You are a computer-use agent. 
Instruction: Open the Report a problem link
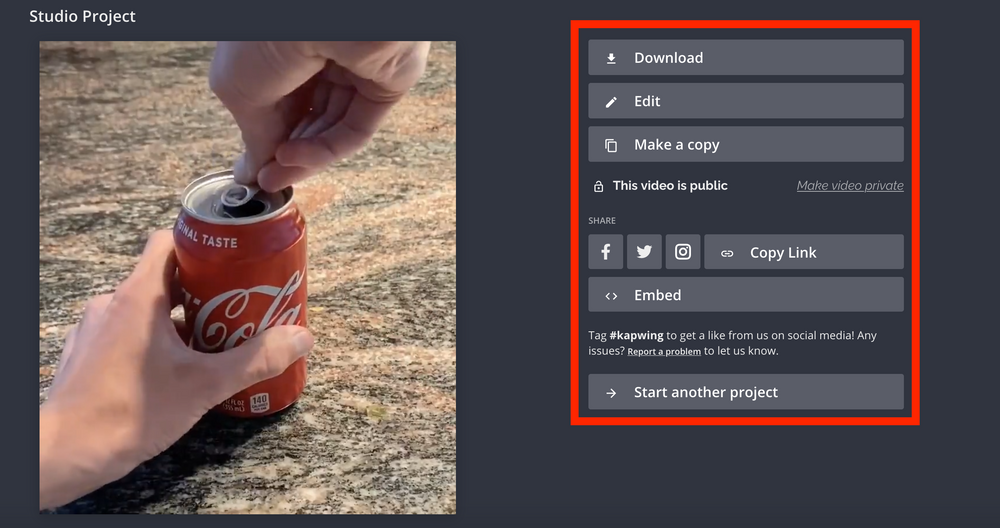pos(664,352)
